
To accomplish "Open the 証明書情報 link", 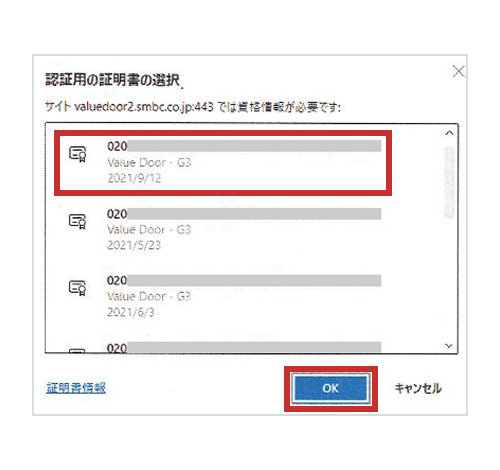I will [76, 388].
